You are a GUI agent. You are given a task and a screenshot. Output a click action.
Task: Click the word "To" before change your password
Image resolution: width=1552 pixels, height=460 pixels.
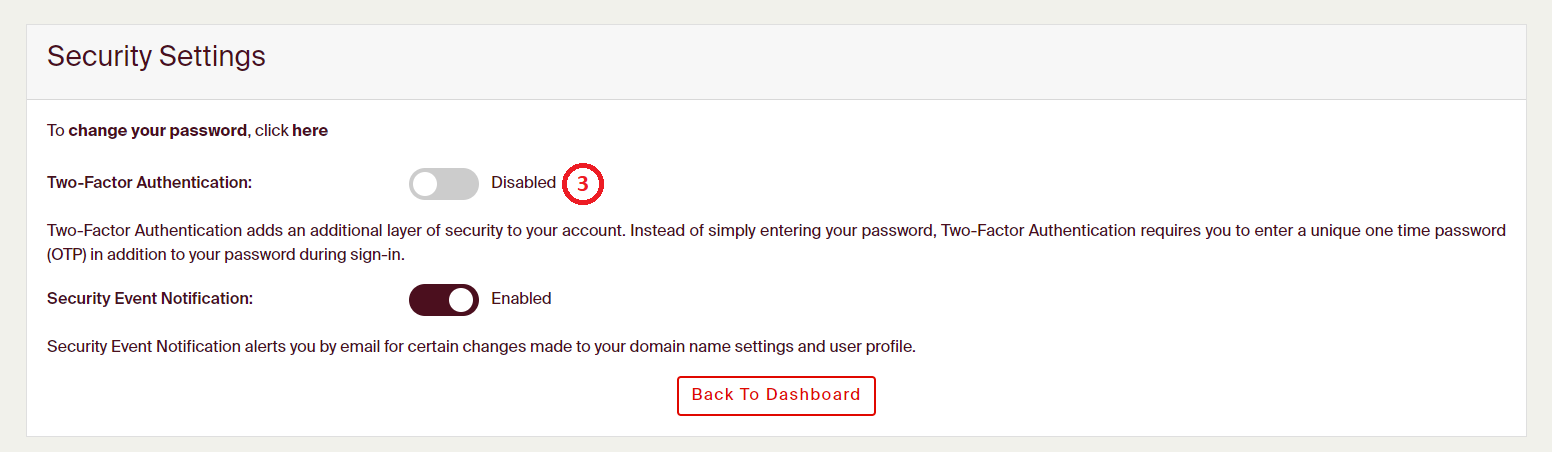pos(56,131)
